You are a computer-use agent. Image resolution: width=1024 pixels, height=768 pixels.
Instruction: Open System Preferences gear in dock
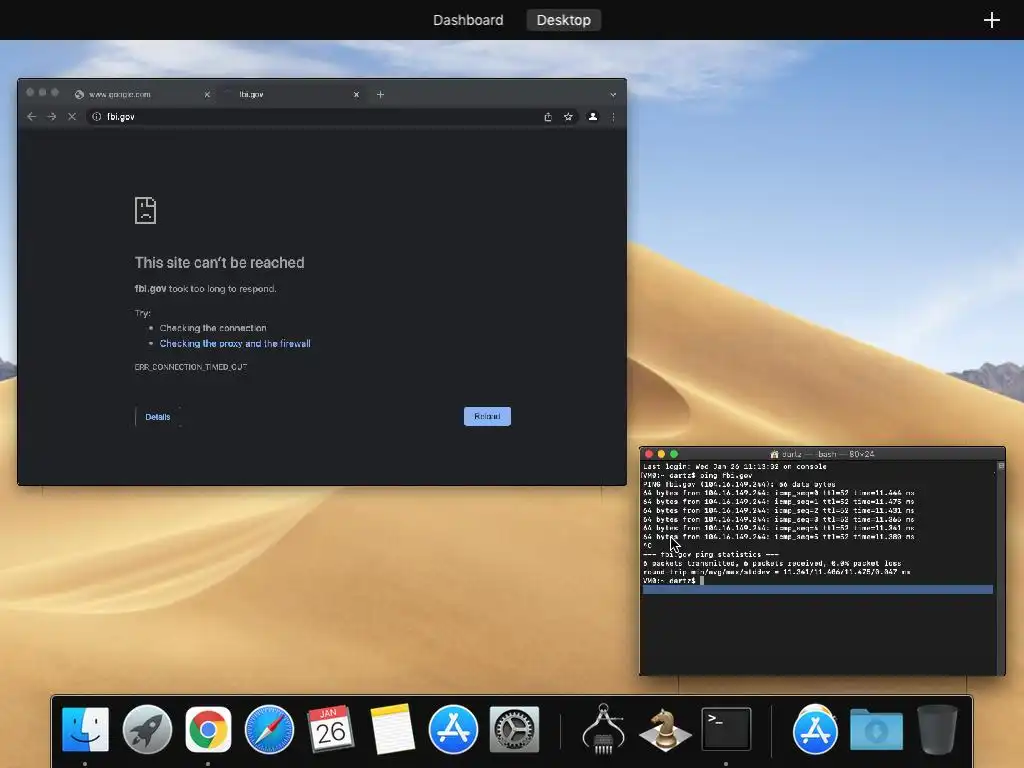point(514,729)
